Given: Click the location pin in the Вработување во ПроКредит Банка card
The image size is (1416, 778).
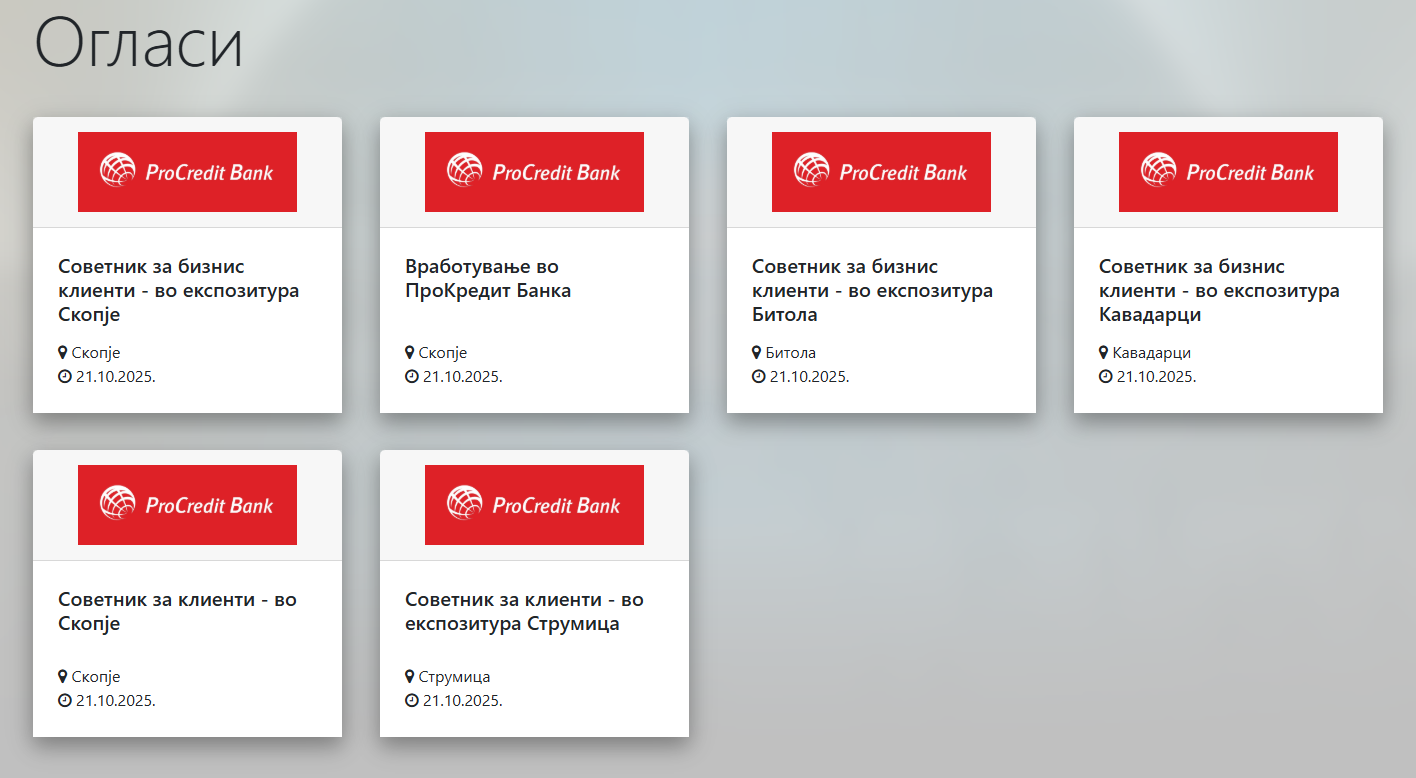Looking at the screenshot, I should (x=409, y=353).
